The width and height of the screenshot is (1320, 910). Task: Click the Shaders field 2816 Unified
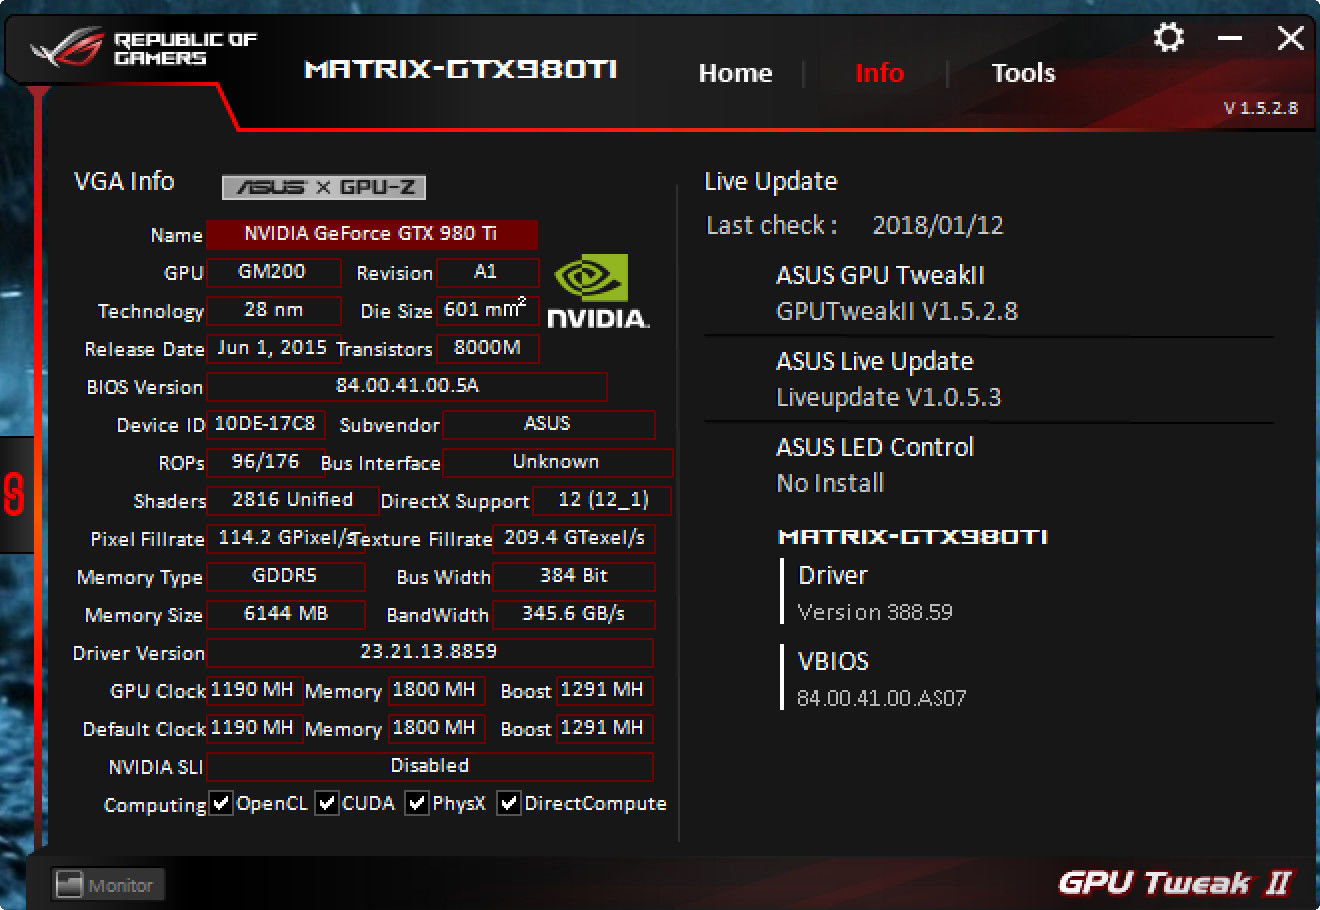[x=292, y=500]
